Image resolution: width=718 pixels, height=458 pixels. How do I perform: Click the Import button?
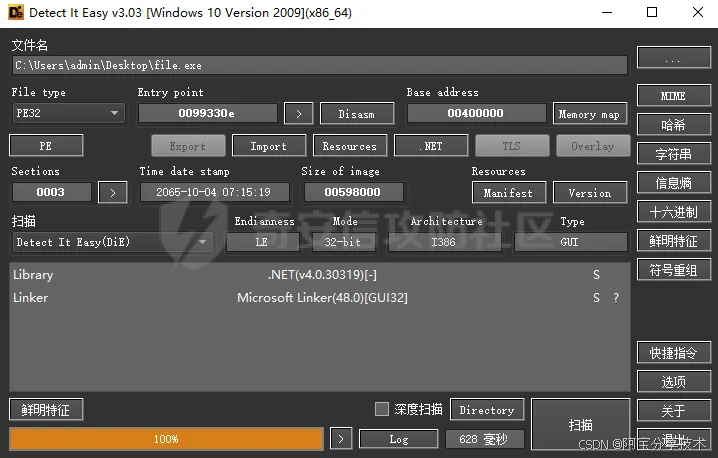(x=269, y=146)
